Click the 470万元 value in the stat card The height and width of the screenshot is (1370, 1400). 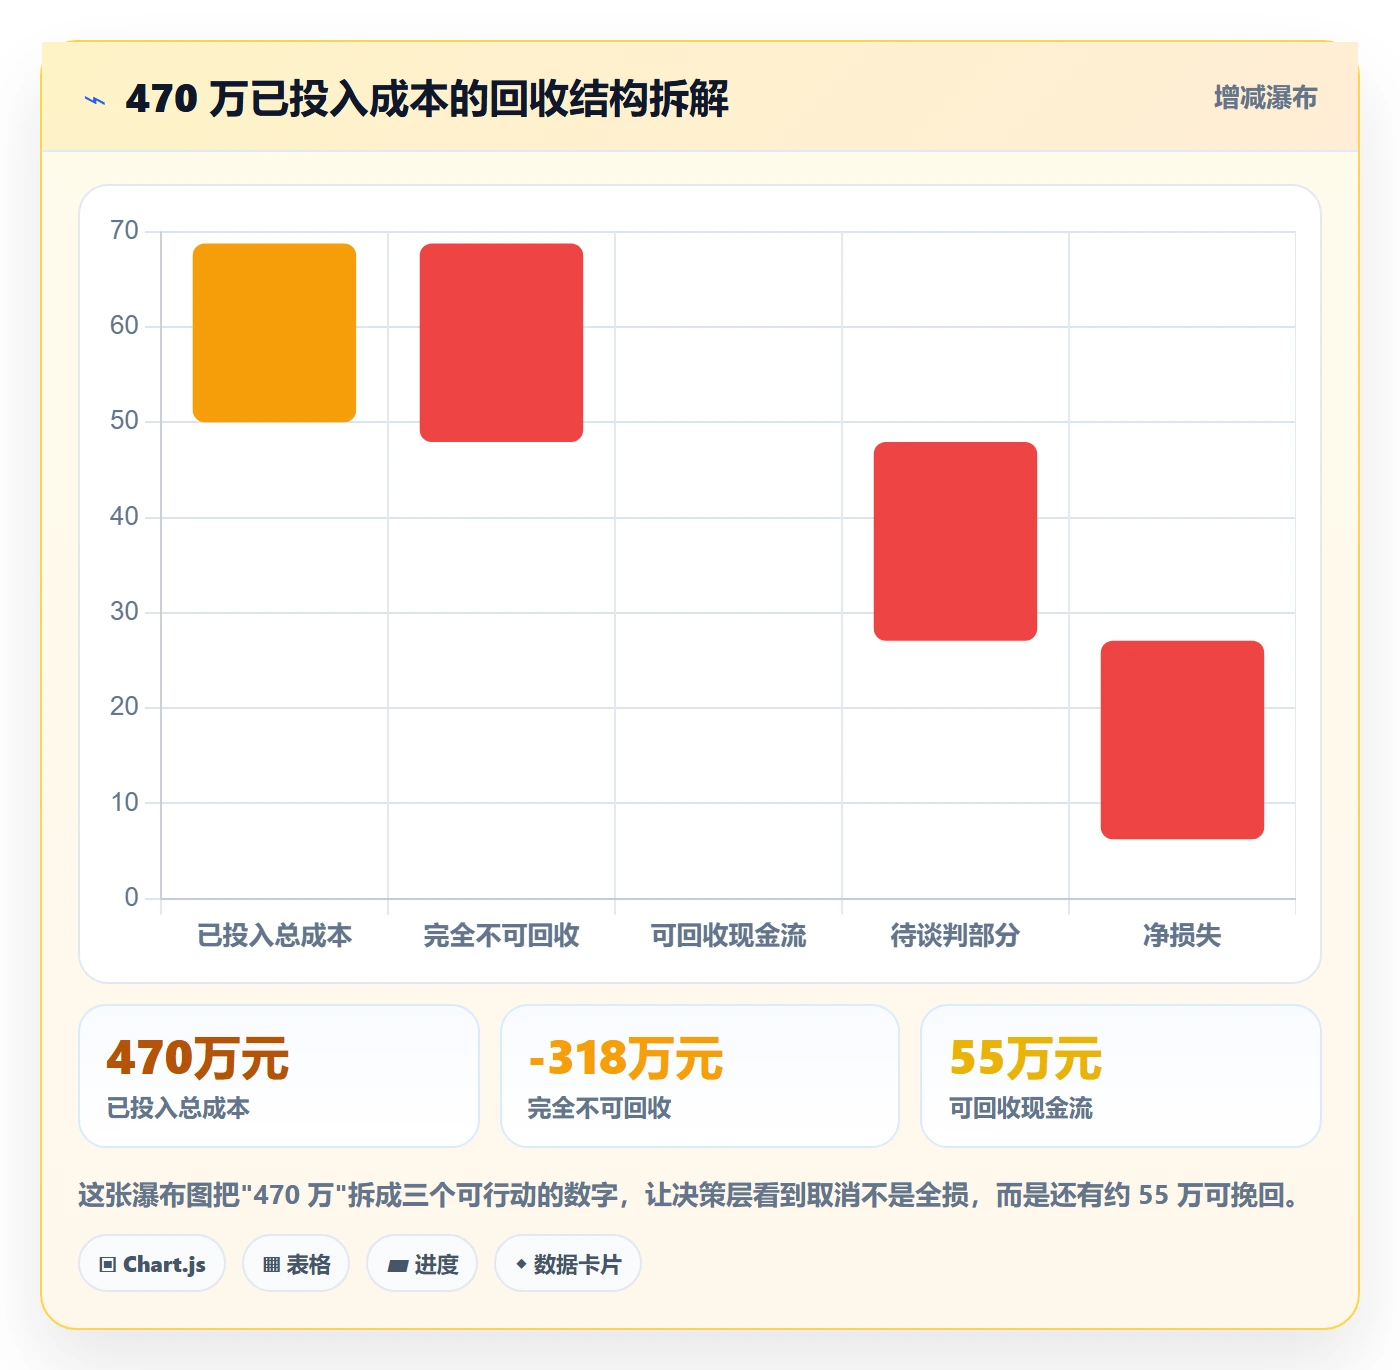pyautogui.click(x=198, y=1058)
